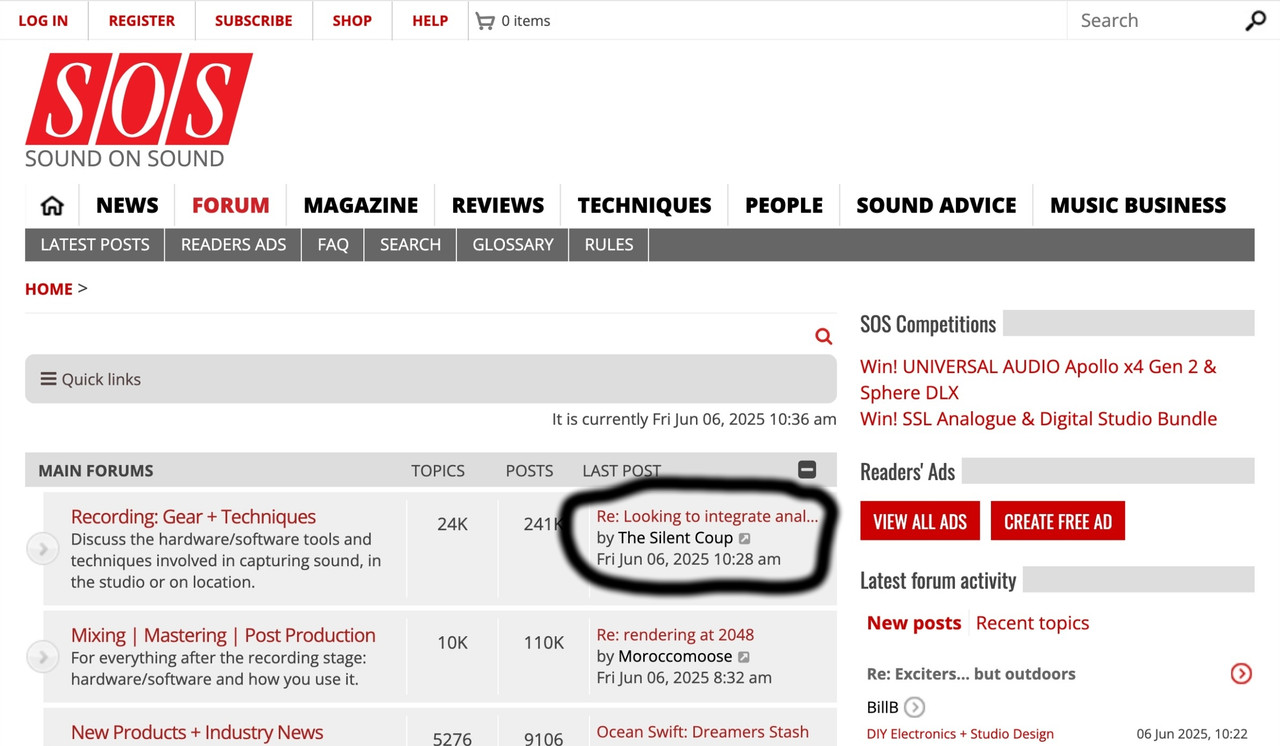Screen dimensions: 1280x746
Task: Open the GLOSSARY submenu item
Action: [513, 245]
